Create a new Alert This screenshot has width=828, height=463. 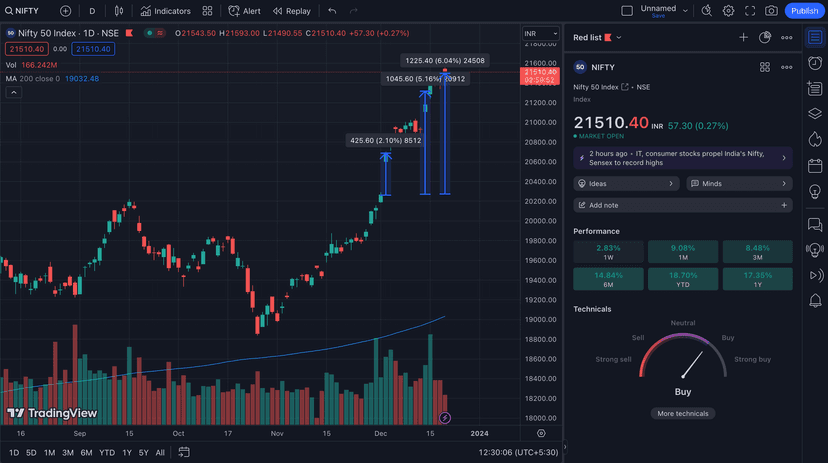[244, 11]
